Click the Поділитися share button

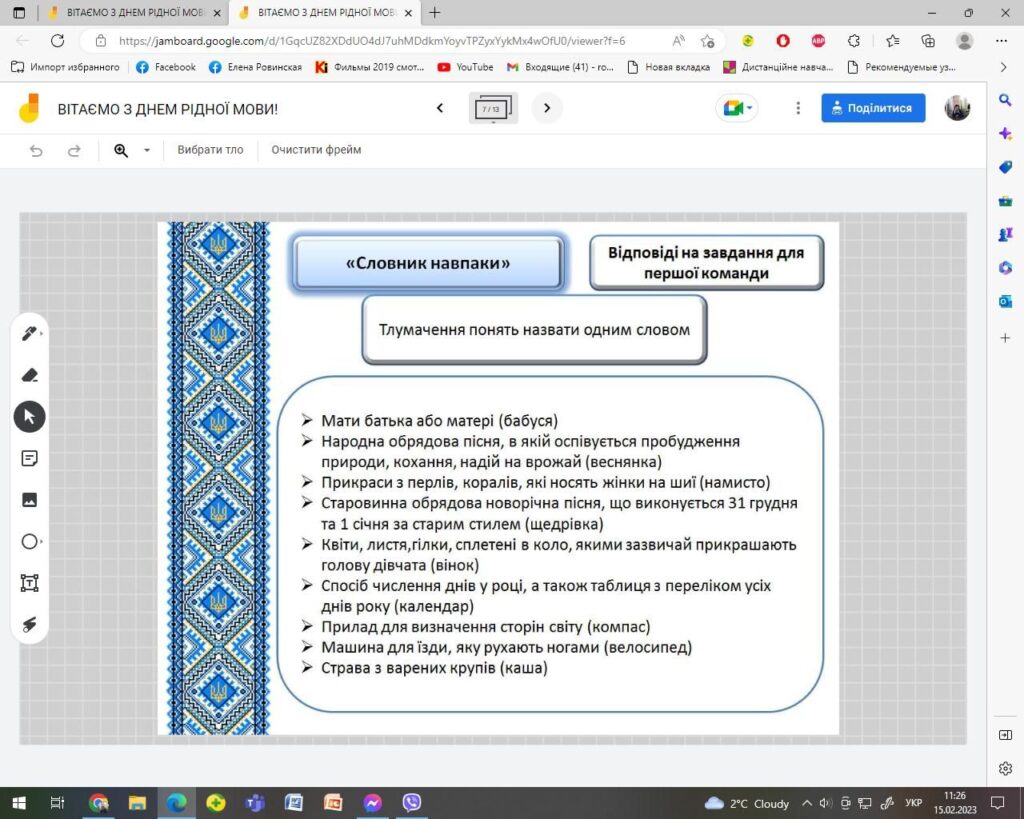coord(873,108)
